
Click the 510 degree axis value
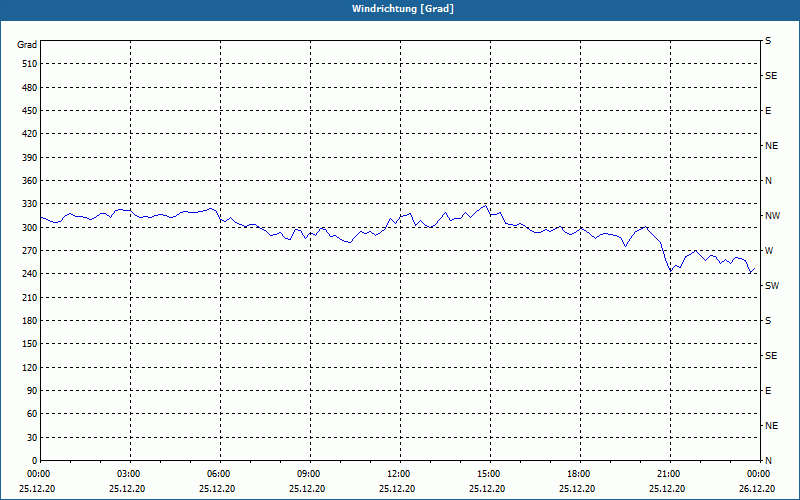click(30, 64)
